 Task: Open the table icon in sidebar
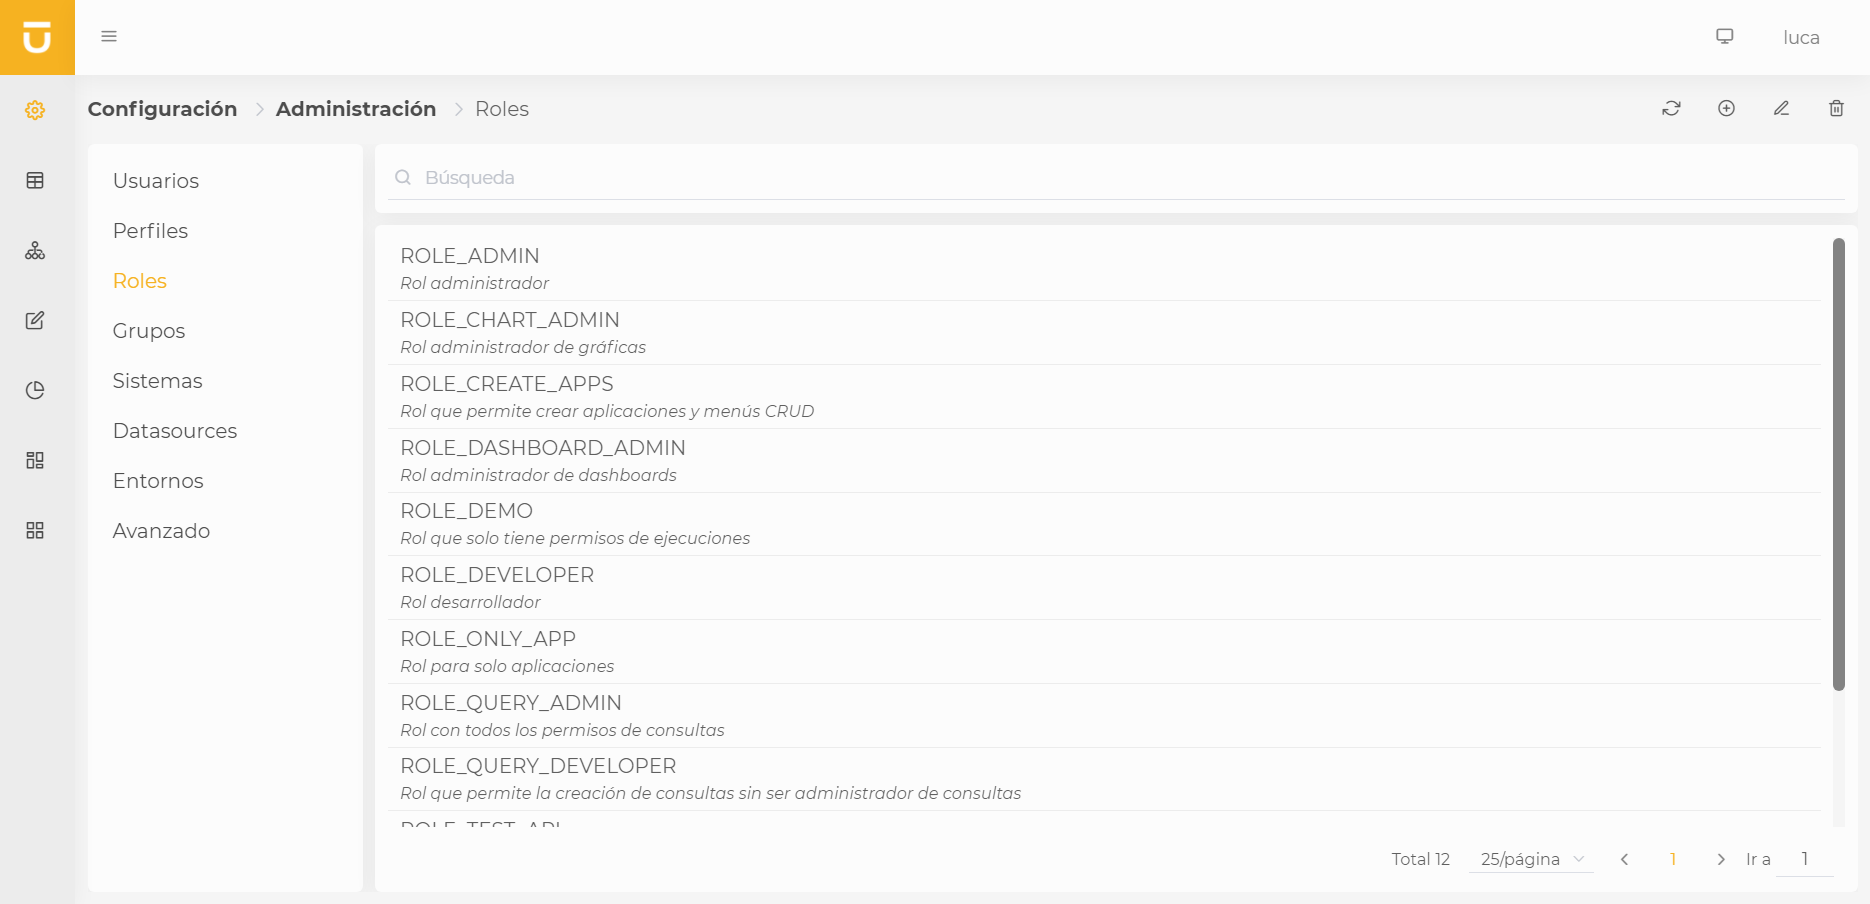tap(35, 180)
